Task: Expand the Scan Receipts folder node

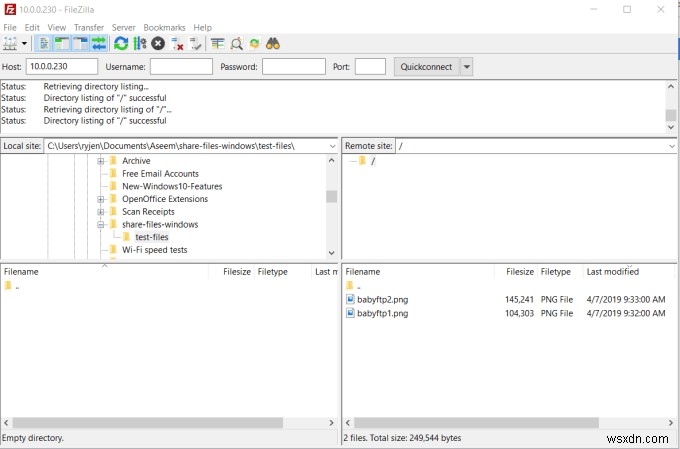Action: 101,212
